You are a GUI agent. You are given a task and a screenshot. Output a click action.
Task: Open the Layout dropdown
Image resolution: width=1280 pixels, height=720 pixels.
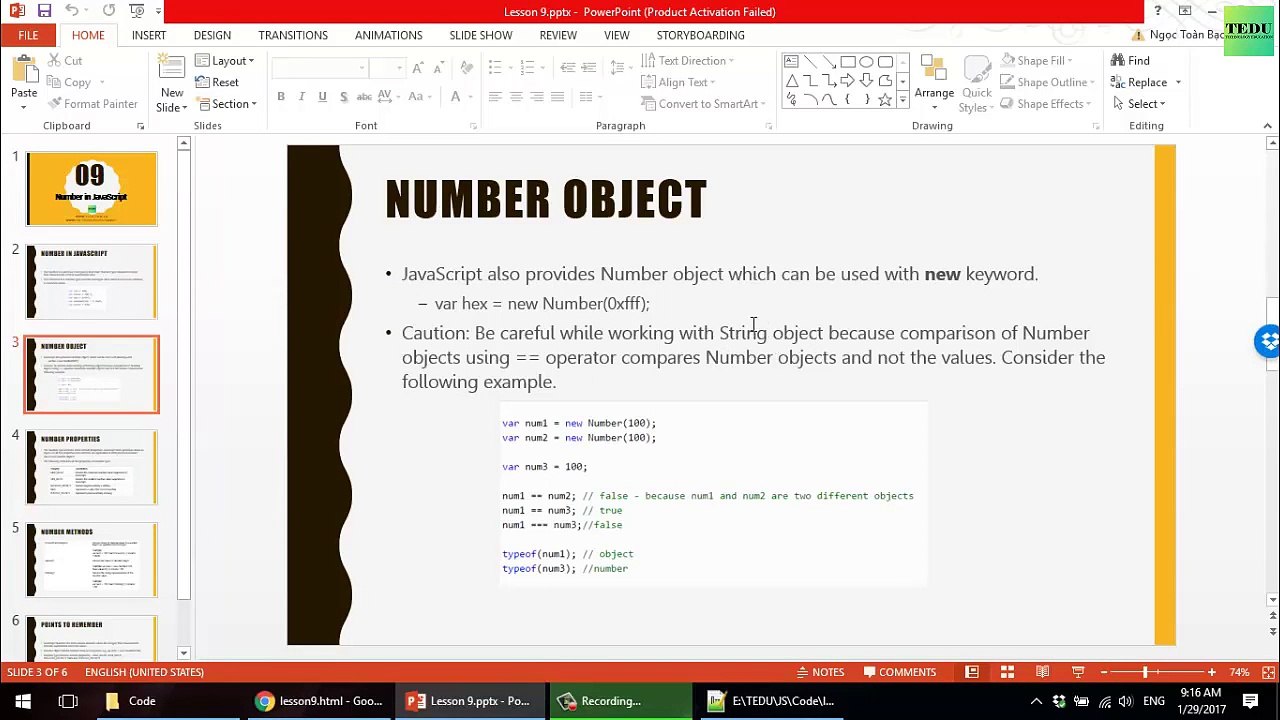226,61
